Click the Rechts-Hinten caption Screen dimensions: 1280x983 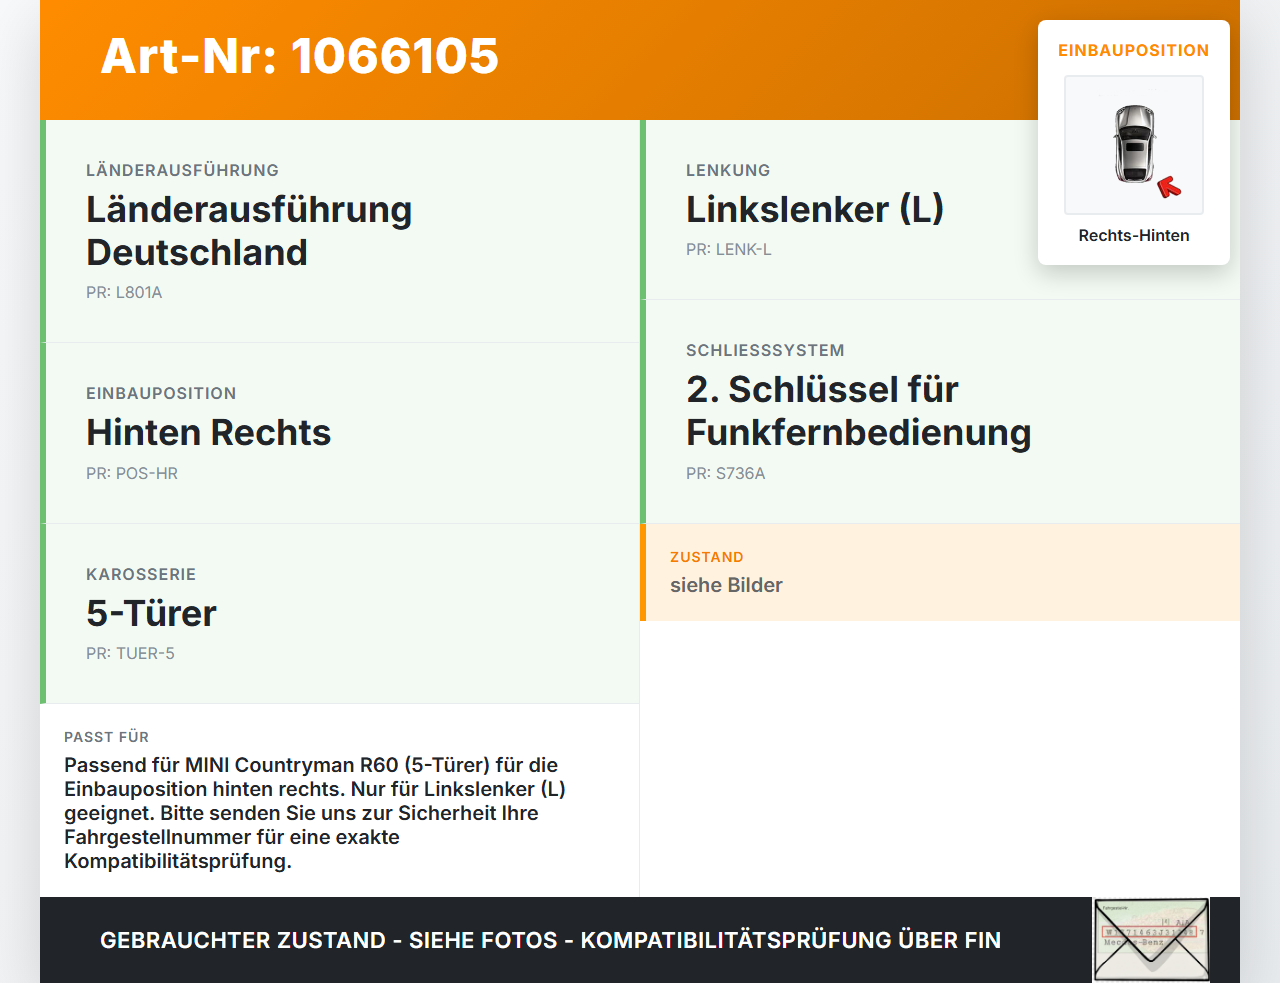pos(1134,236)
